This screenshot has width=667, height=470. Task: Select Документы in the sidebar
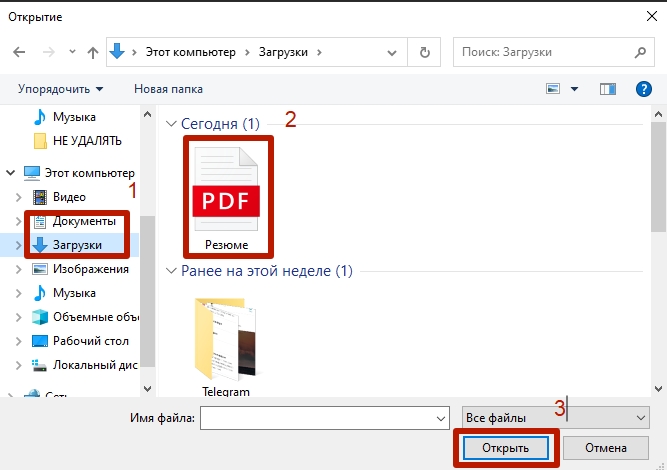coord(84,220)
